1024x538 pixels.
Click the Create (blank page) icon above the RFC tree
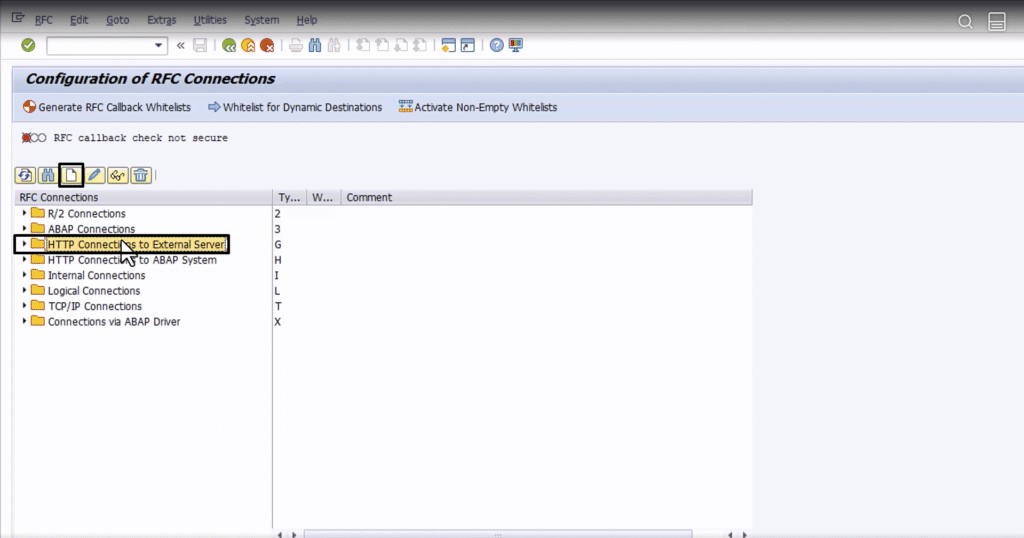[71, 175]
